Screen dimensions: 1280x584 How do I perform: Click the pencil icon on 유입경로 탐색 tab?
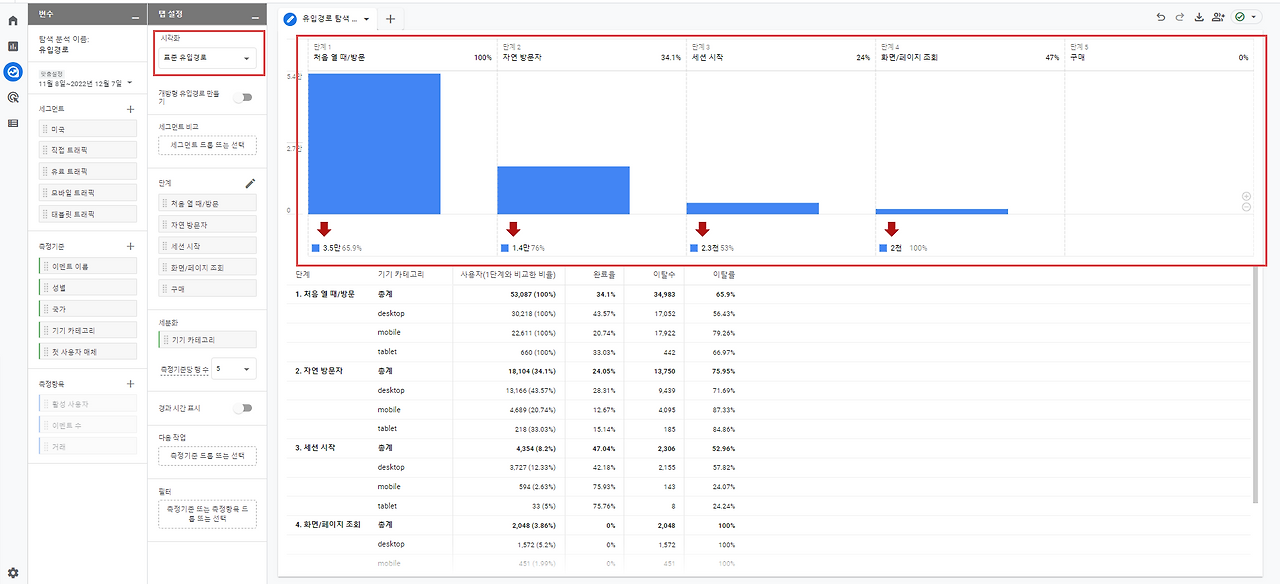(291, 19)
